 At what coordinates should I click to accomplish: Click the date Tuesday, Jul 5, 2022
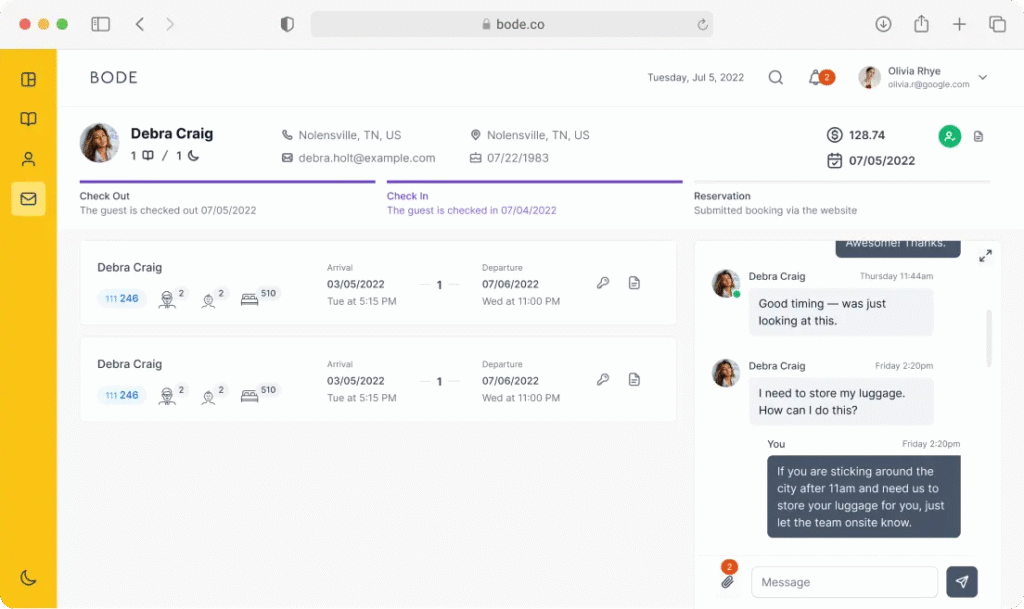tap(696, 78)
